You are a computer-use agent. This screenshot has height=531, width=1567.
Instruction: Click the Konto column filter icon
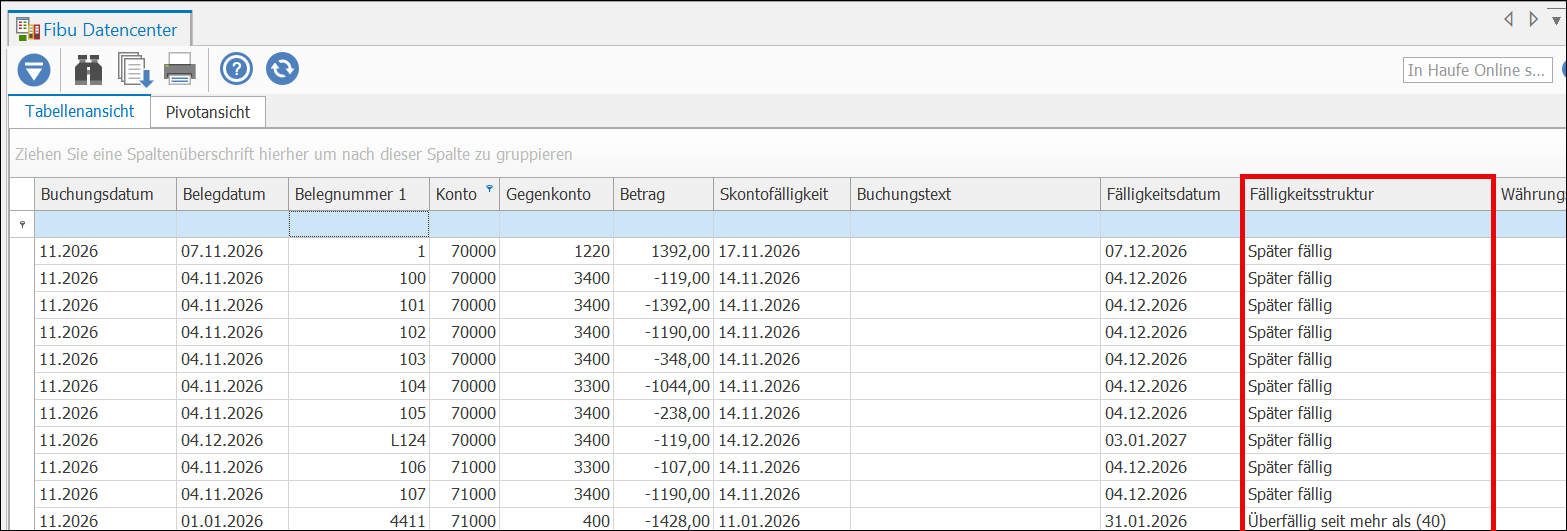[489, 188]
